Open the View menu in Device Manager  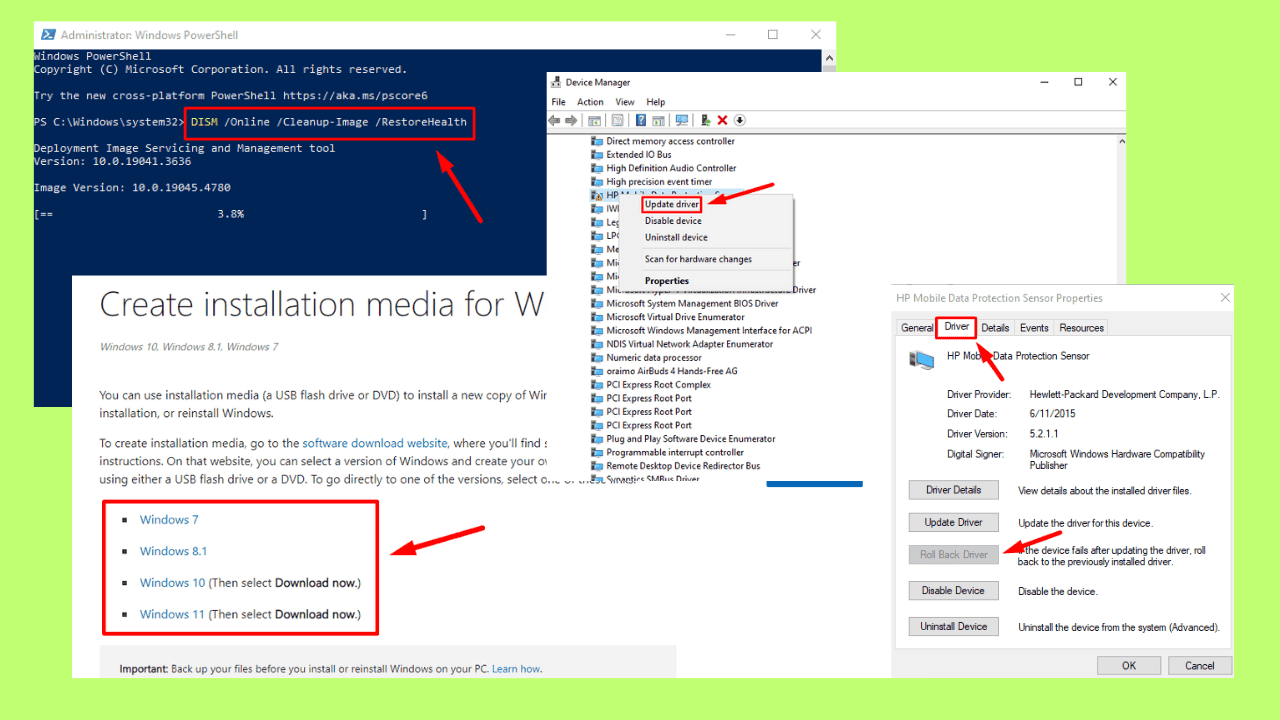[625, 102]
